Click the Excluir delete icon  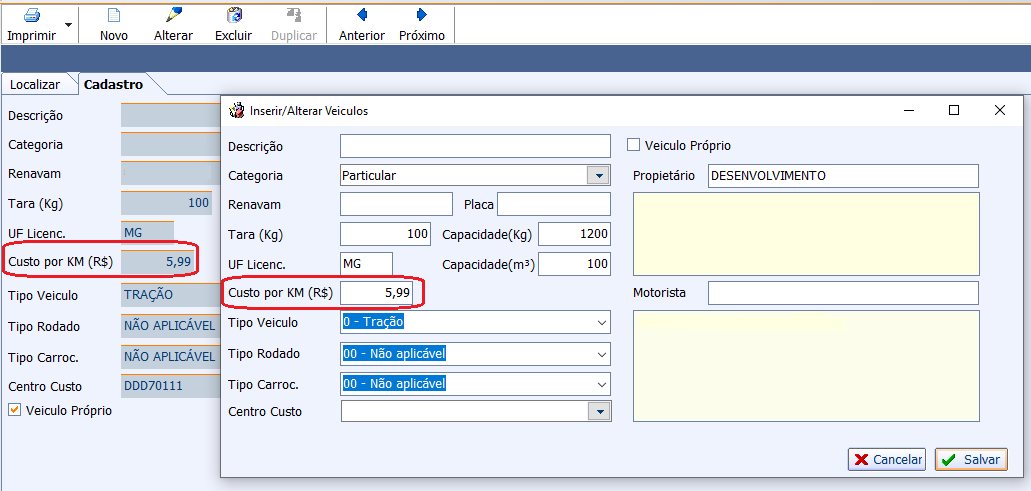(x=233, y=16)
